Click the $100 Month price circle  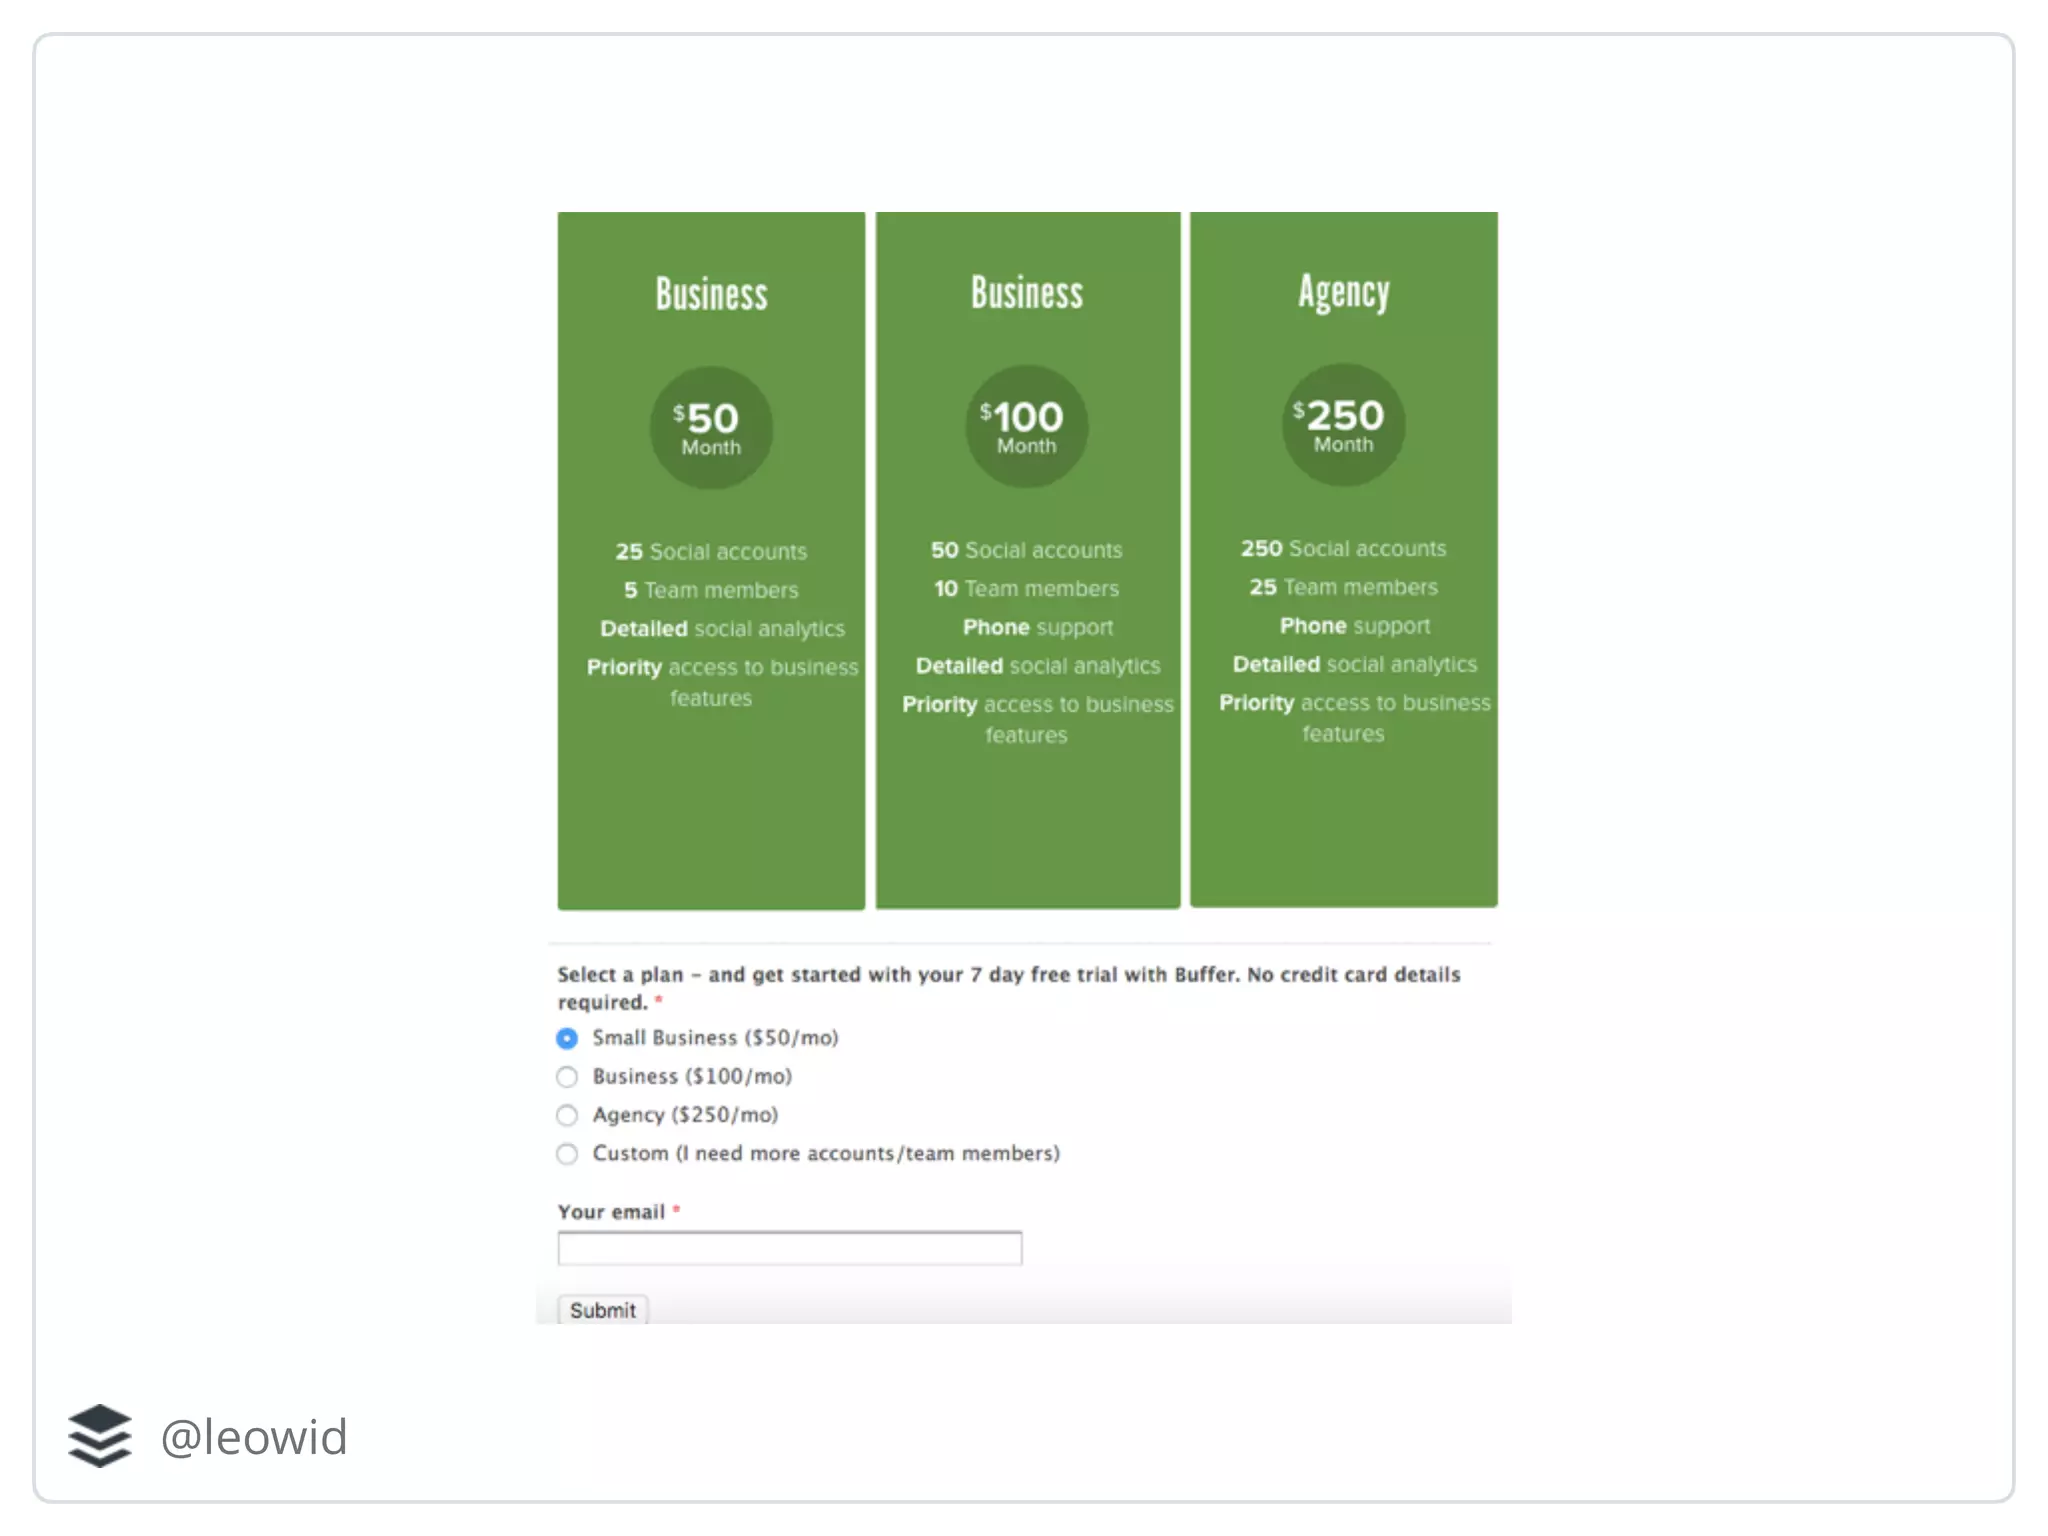(x=1026, y=427)
